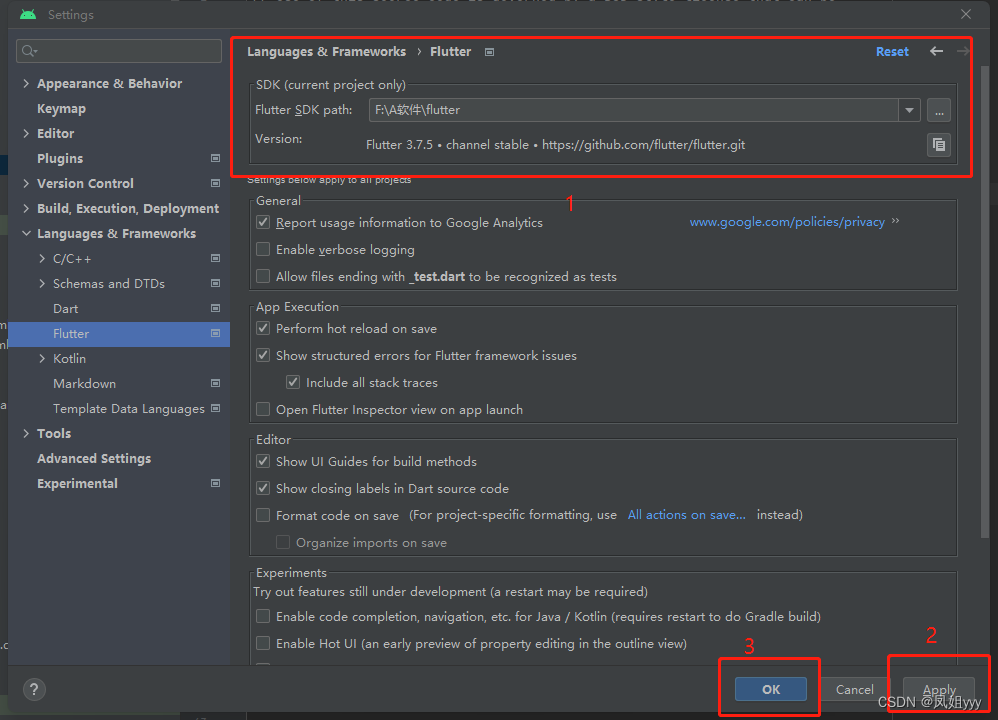Screen dimensions: 998x720
Task: Select Markdown settings page
Action: pyautogui.click(x=85, y=384)
